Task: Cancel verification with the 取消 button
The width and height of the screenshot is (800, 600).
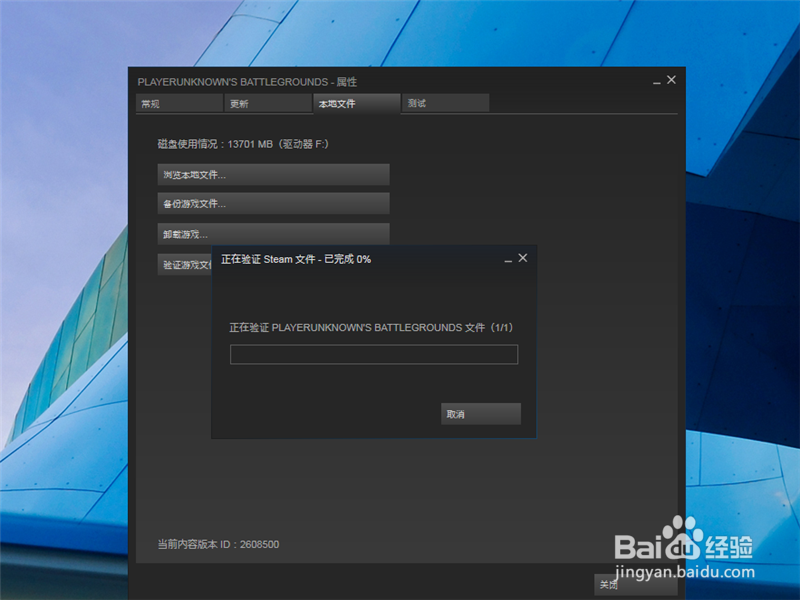Action: [x=481, y=414]
